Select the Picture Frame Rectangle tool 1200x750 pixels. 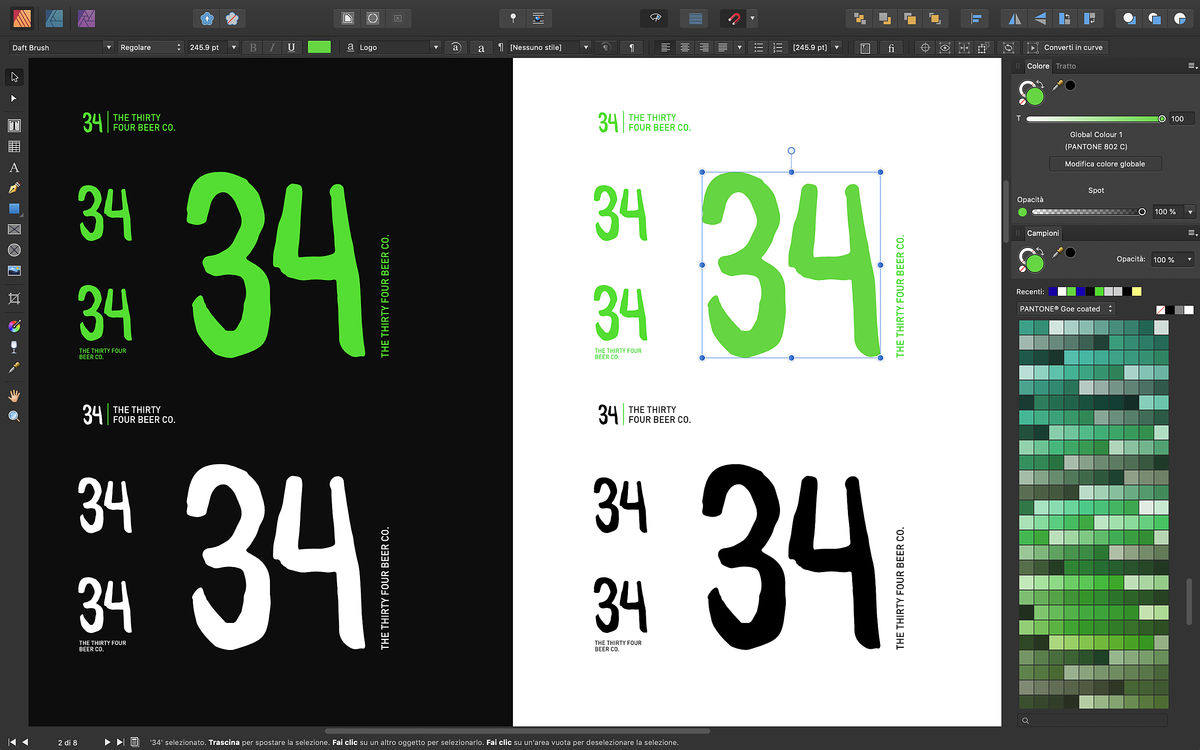[14, 229]
